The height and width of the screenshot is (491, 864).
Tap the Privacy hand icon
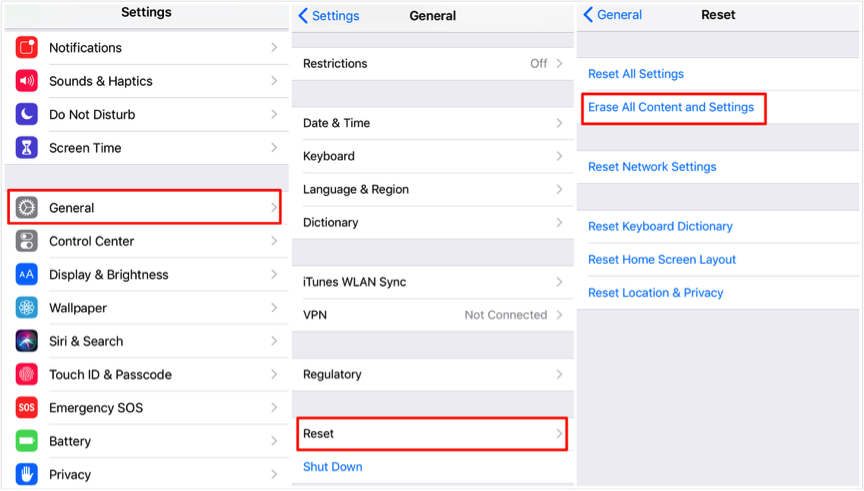tap(26, 474)
